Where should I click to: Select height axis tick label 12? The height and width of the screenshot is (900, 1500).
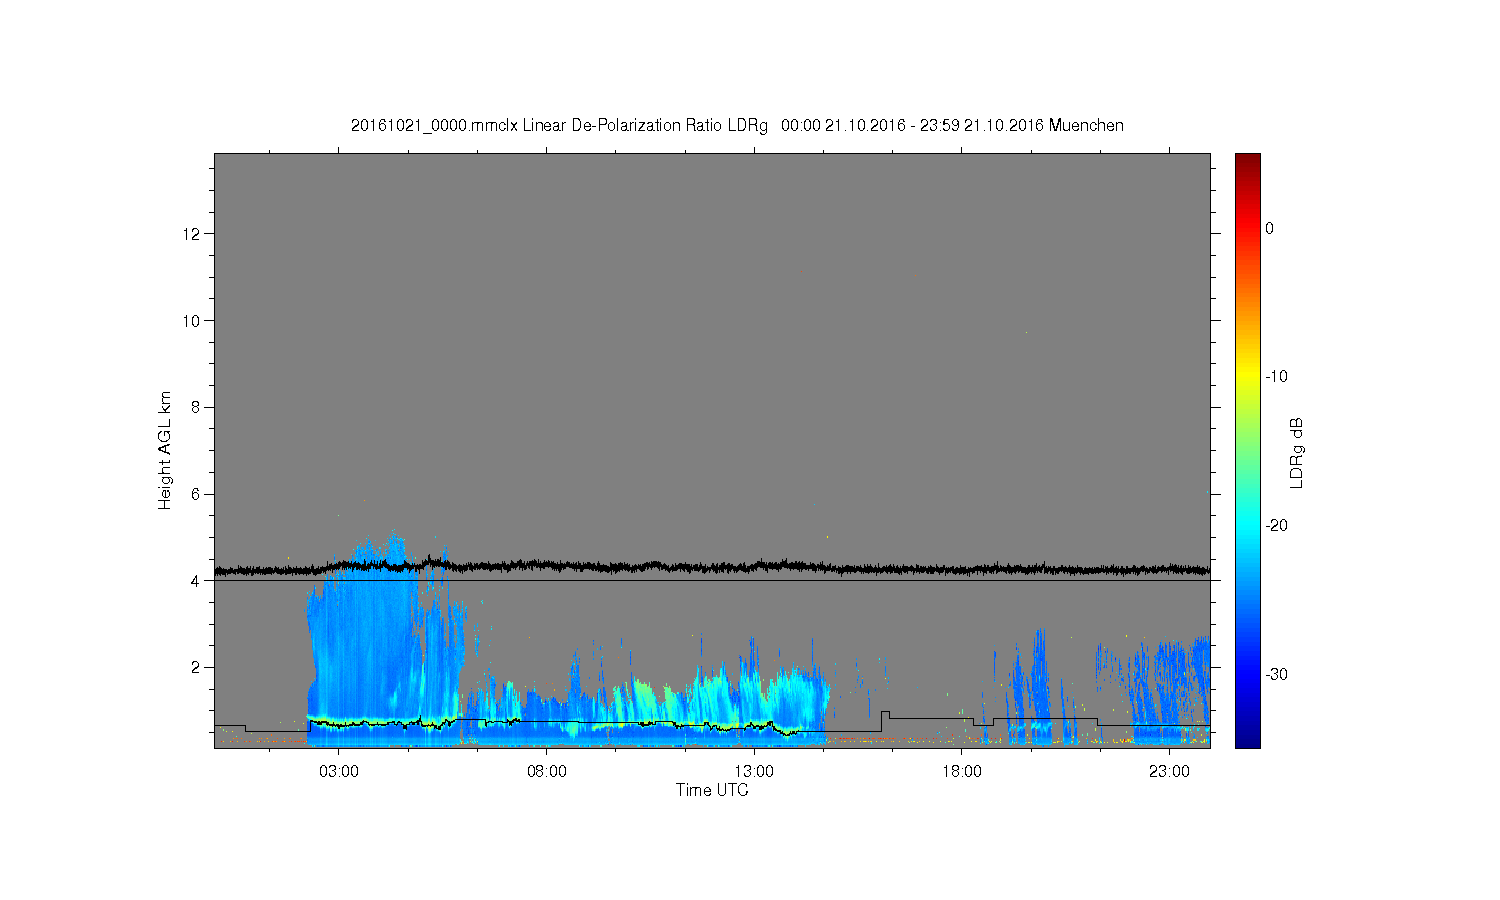click(192, 234)
